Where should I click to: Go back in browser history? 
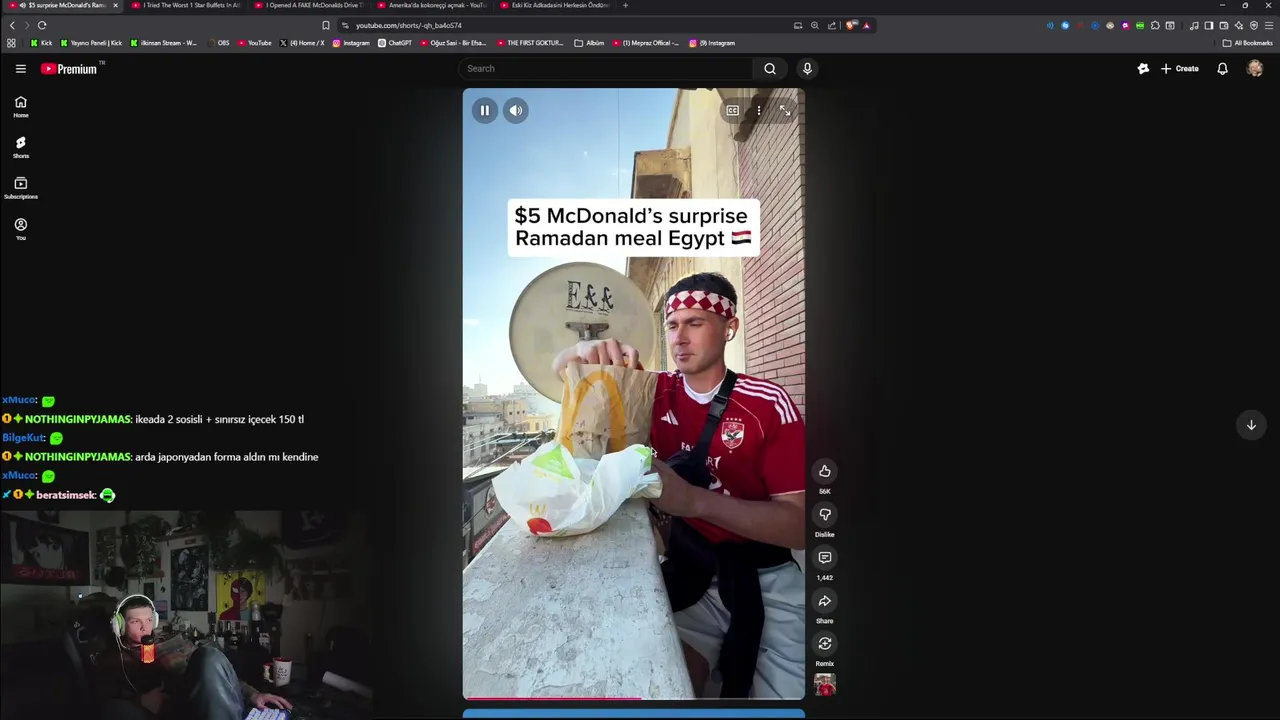pos(12,25)
